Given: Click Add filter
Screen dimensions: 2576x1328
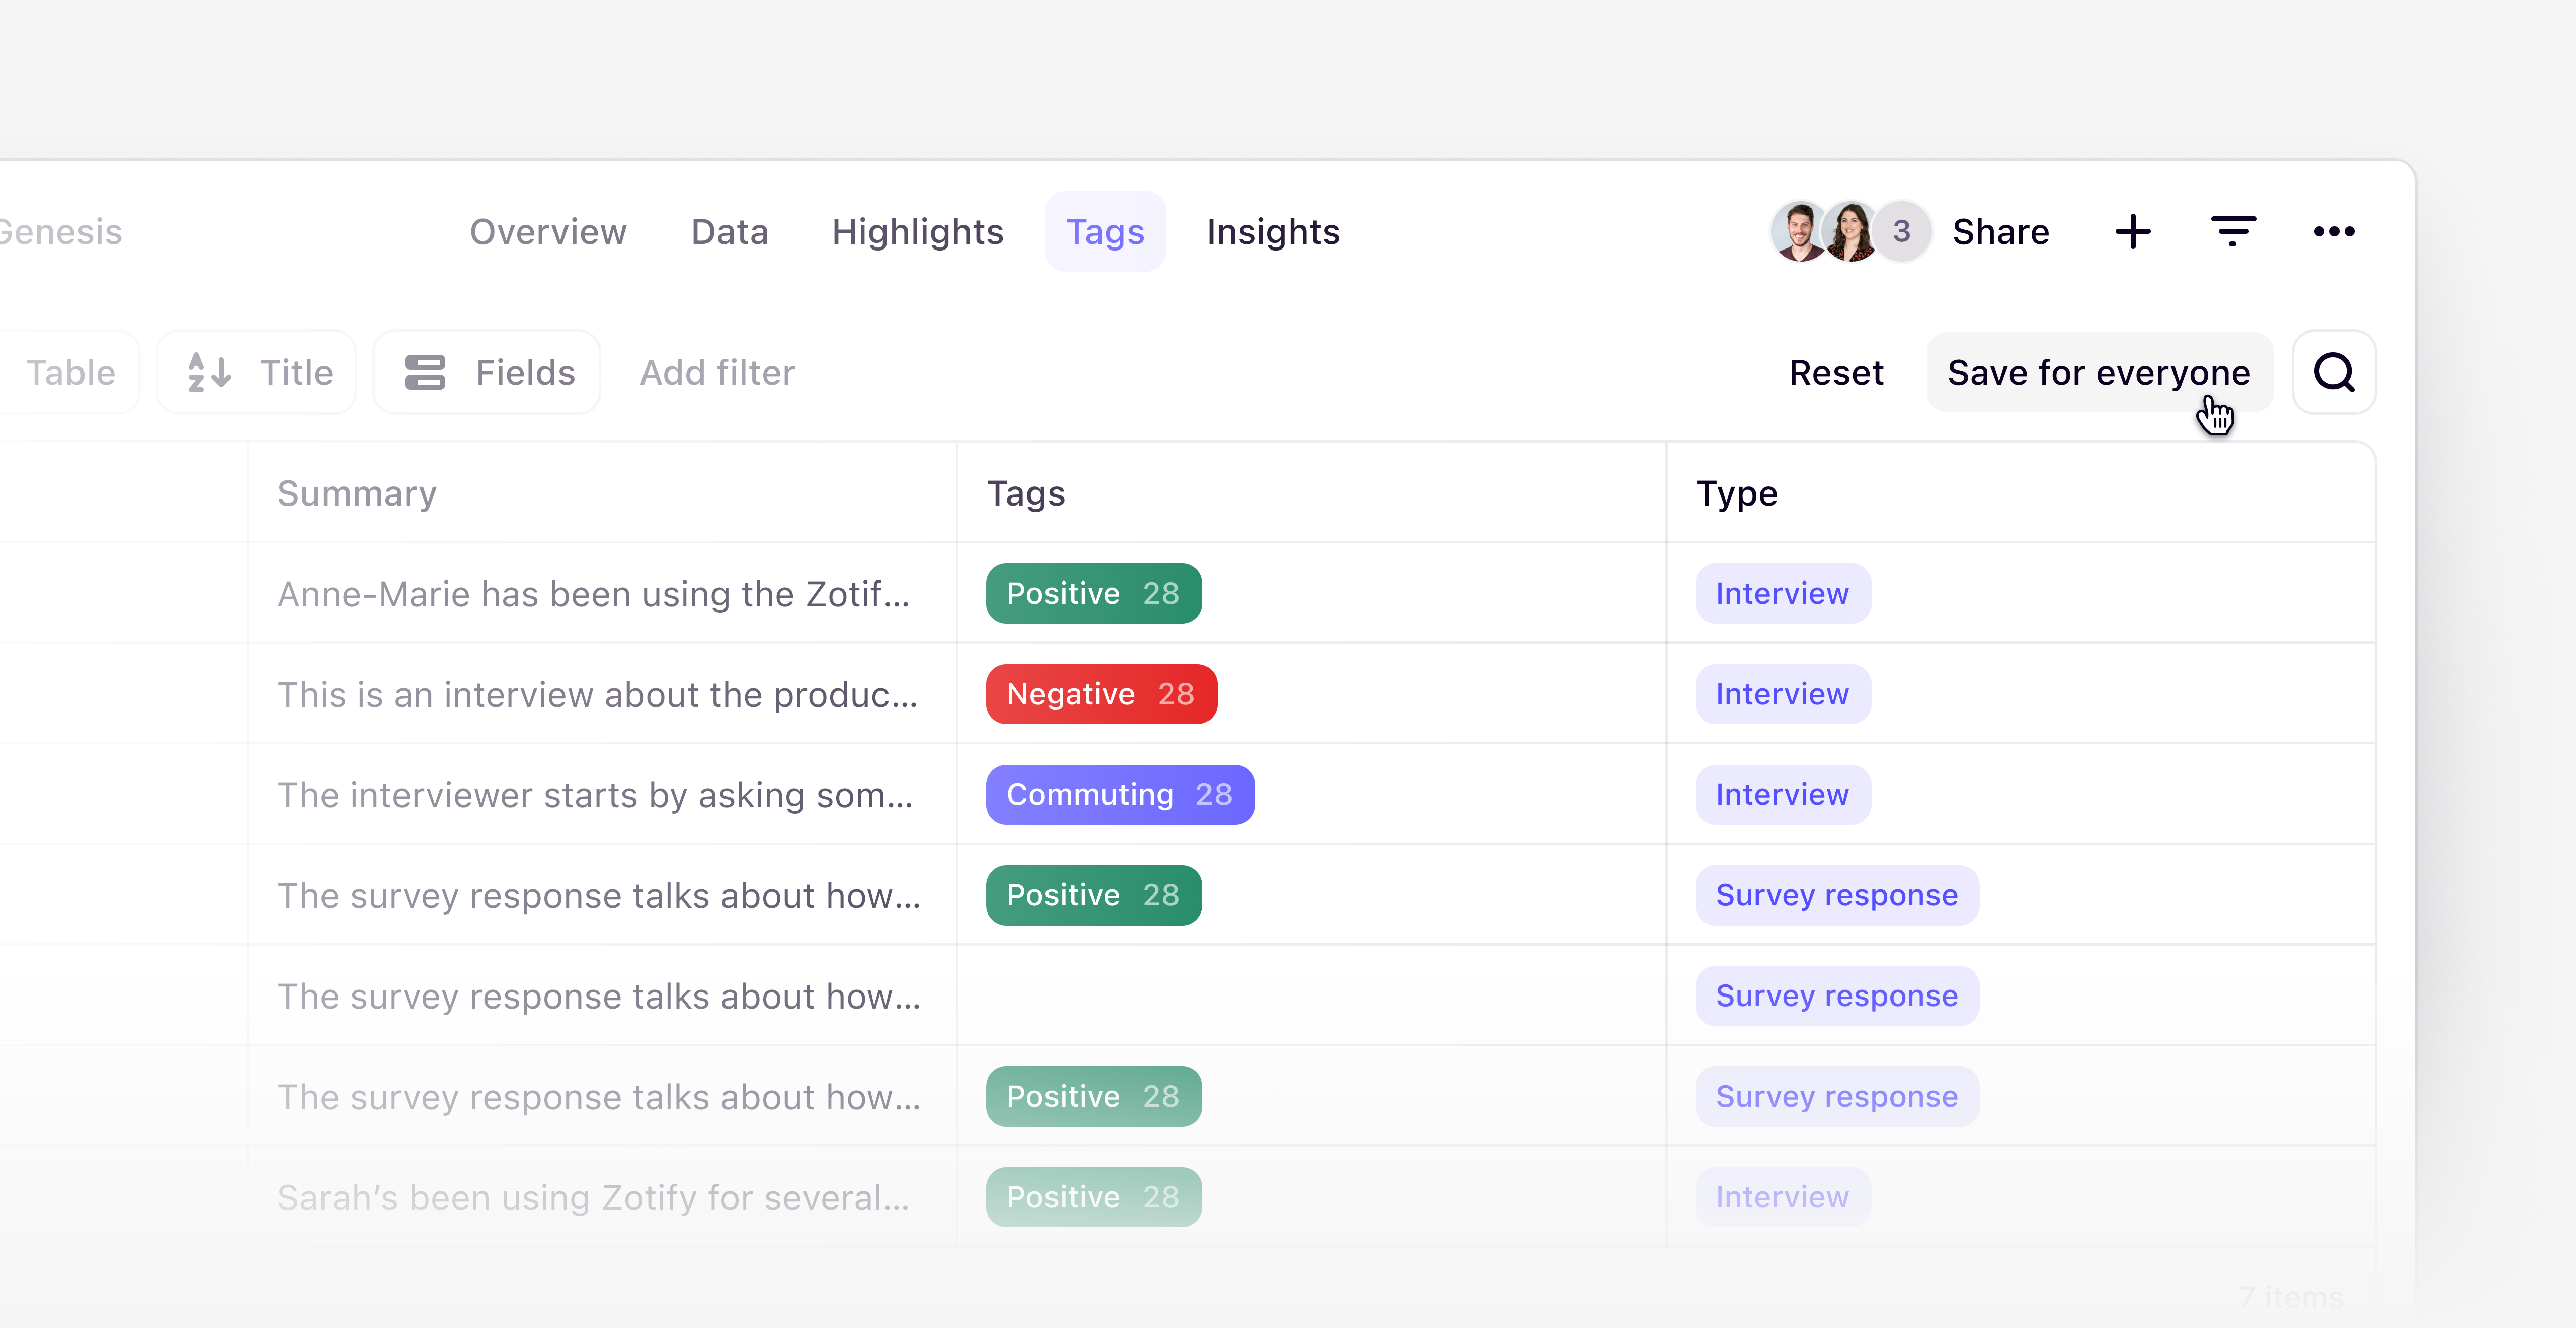Looking at the screenshot, I should 717,372.
